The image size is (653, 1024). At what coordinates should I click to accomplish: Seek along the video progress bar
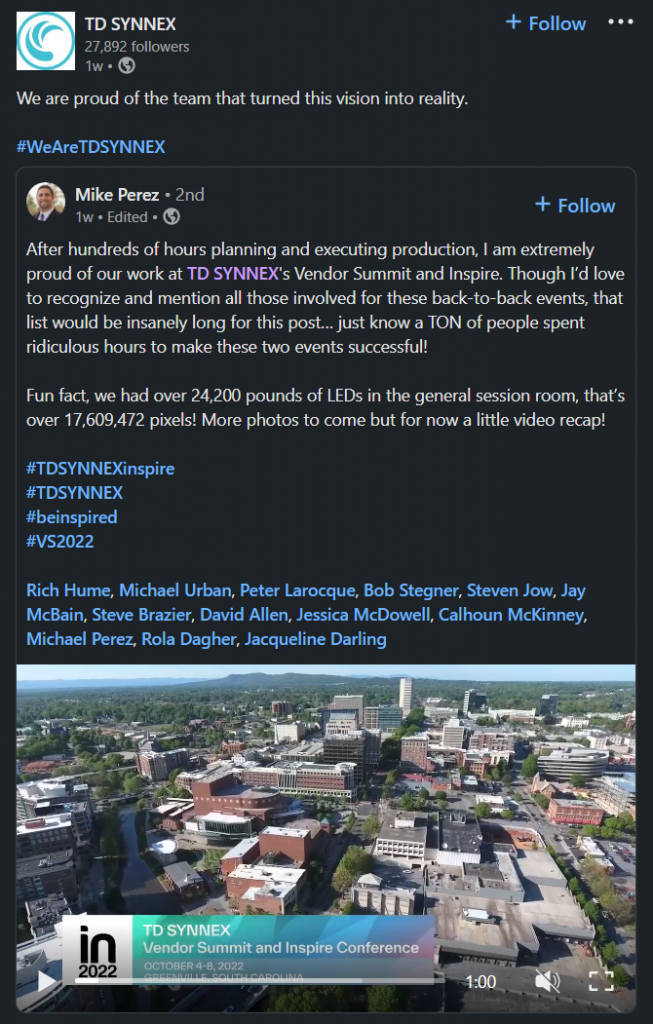point(250,981)
